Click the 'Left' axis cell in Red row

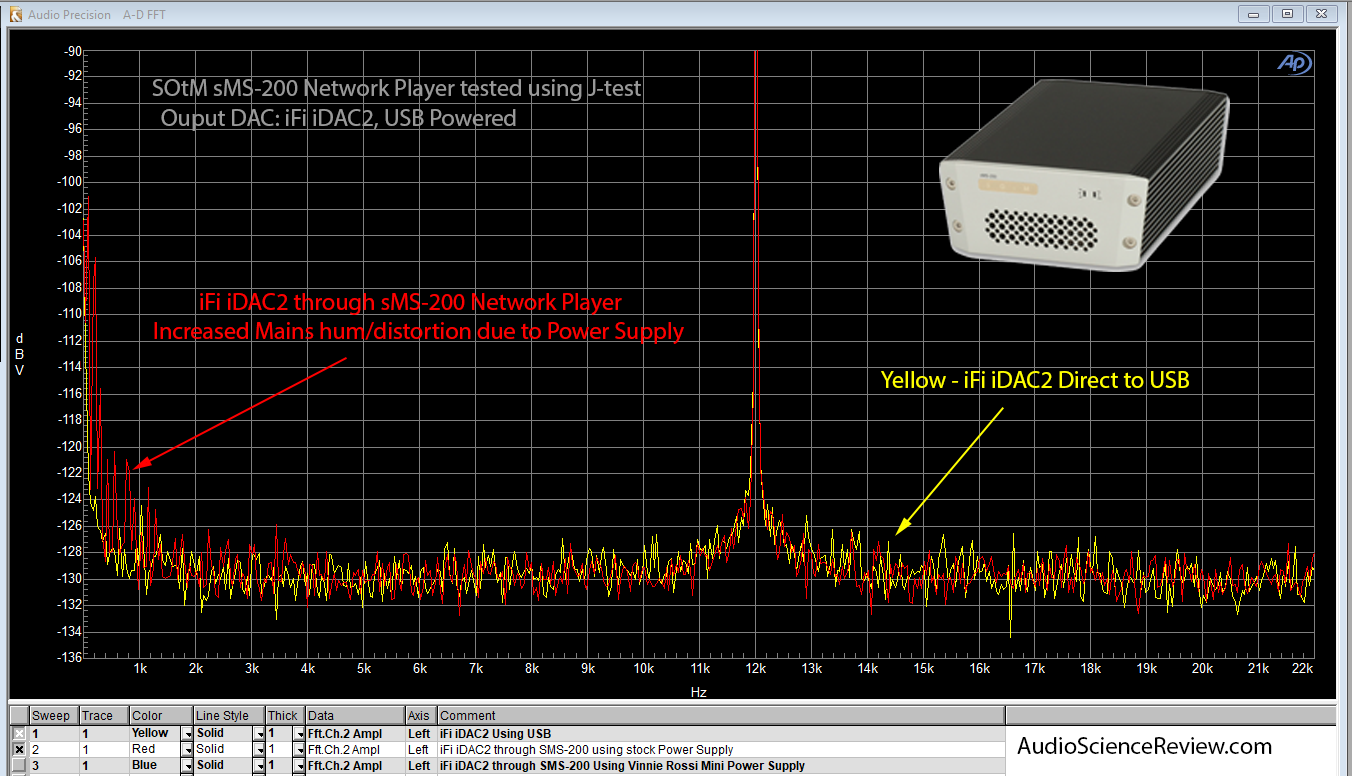(421, 750)
